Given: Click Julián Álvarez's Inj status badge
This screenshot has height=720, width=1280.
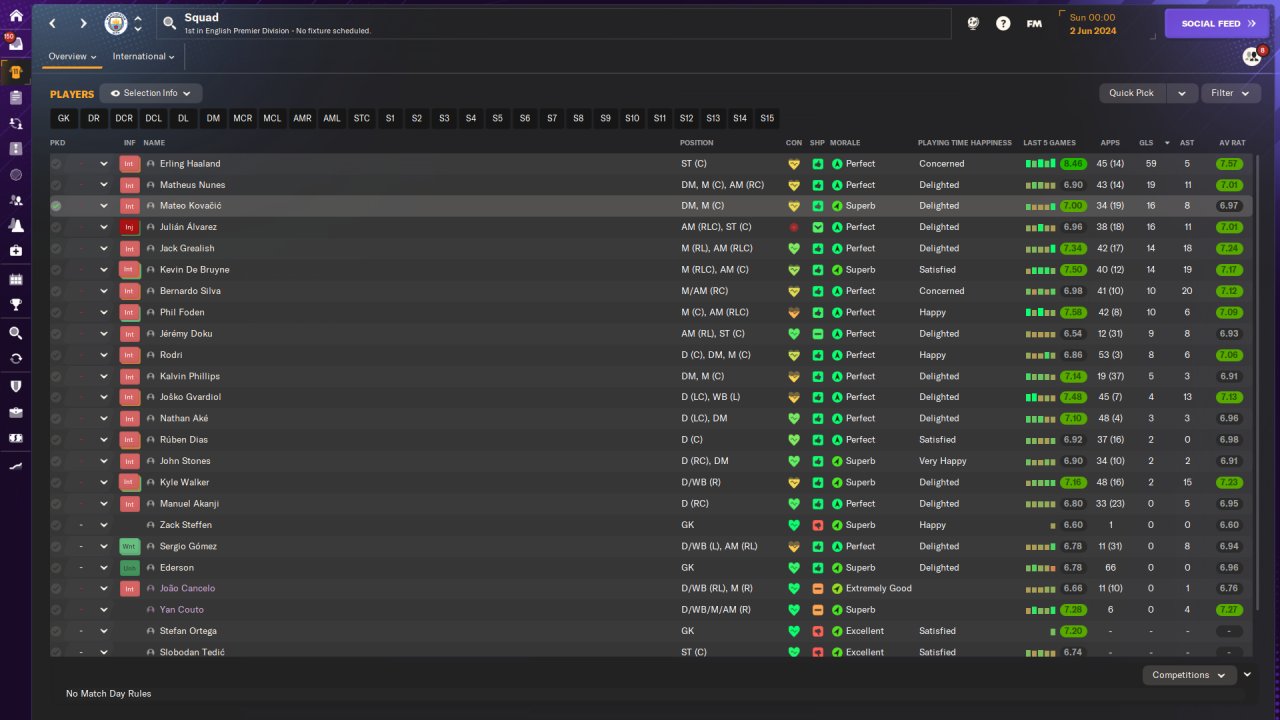Looking at the screenshot, I should tap(129, 227).
